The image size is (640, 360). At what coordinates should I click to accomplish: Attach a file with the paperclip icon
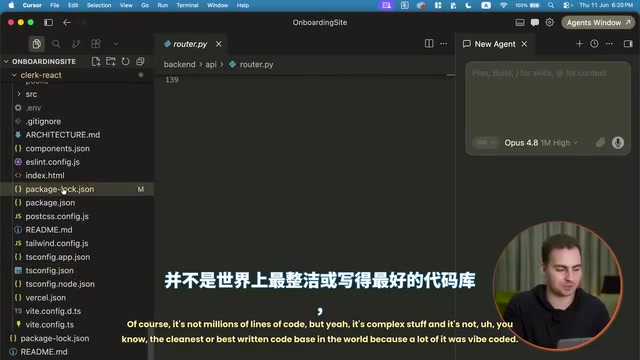point(600,142)
